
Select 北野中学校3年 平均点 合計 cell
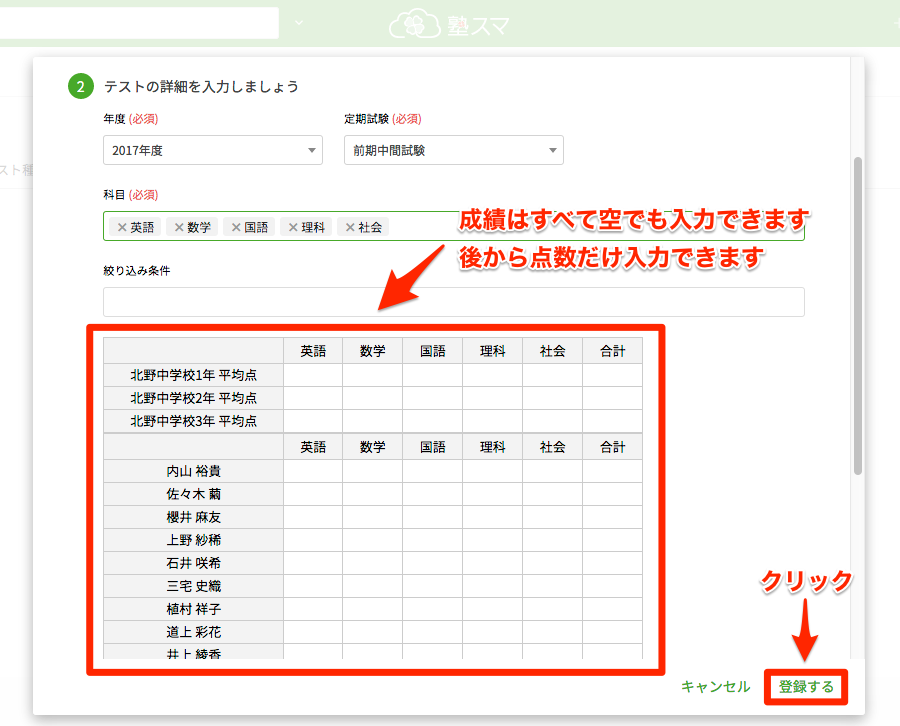click(x=612, y=421)
